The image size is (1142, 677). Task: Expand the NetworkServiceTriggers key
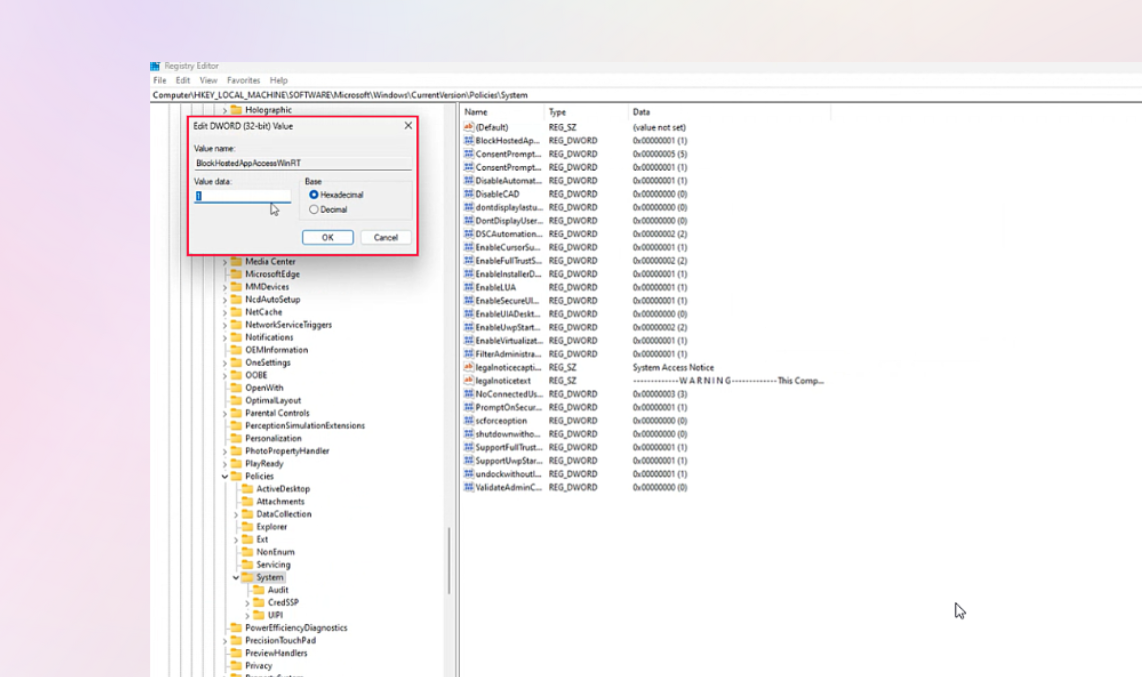click(224, 325)
